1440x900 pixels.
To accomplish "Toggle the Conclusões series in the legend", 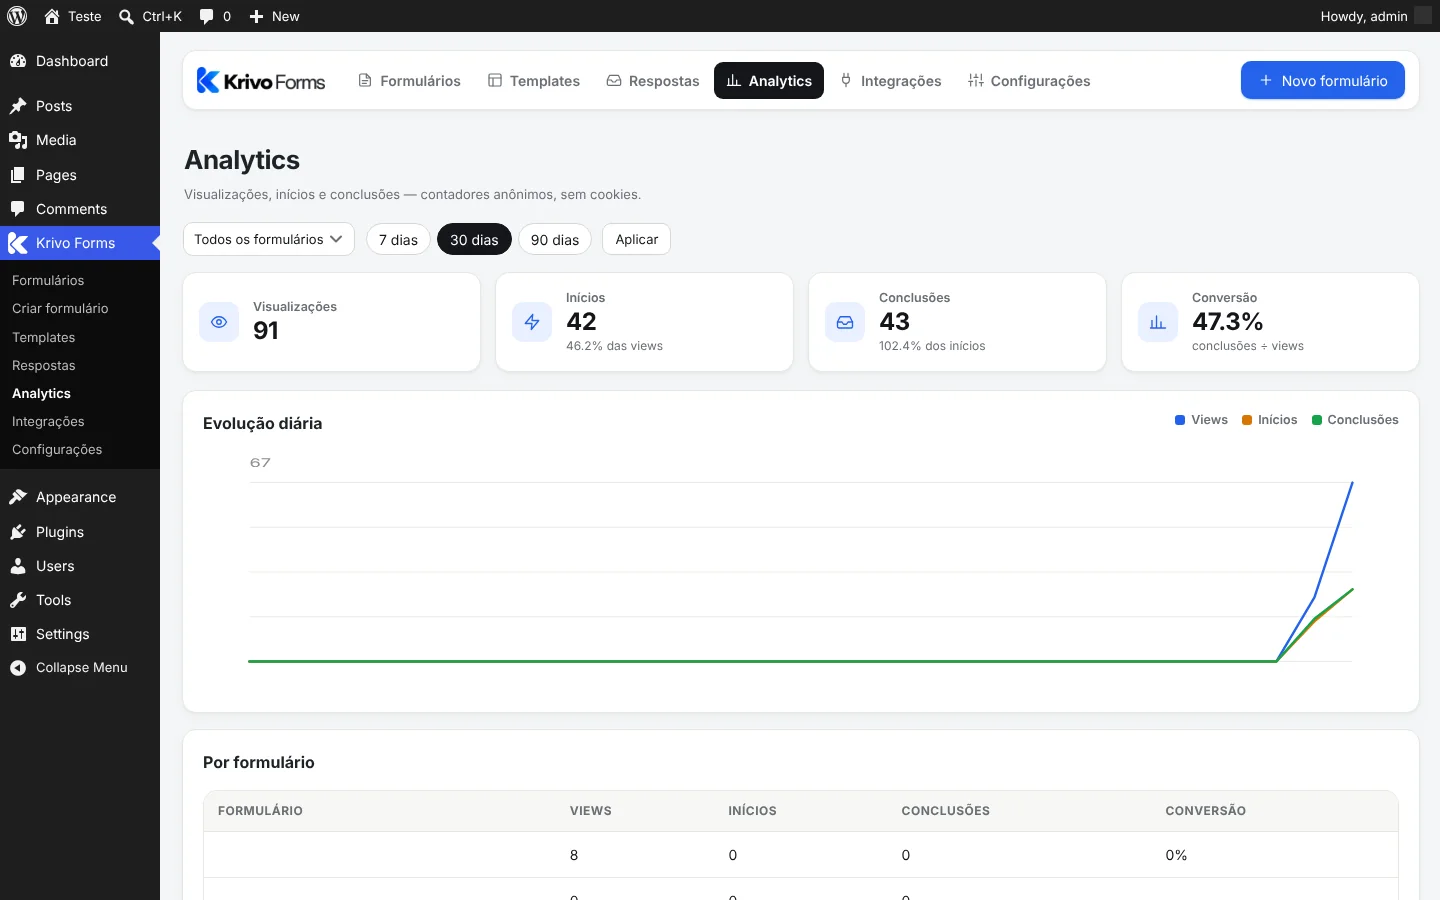I will [x=1355, y=420].
